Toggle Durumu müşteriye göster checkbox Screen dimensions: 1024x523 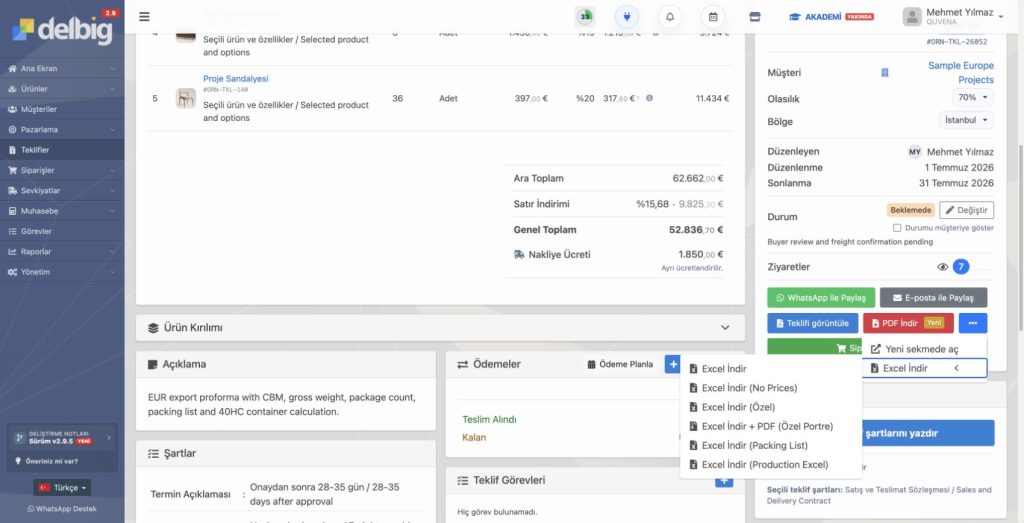click(x=897, y=228)
